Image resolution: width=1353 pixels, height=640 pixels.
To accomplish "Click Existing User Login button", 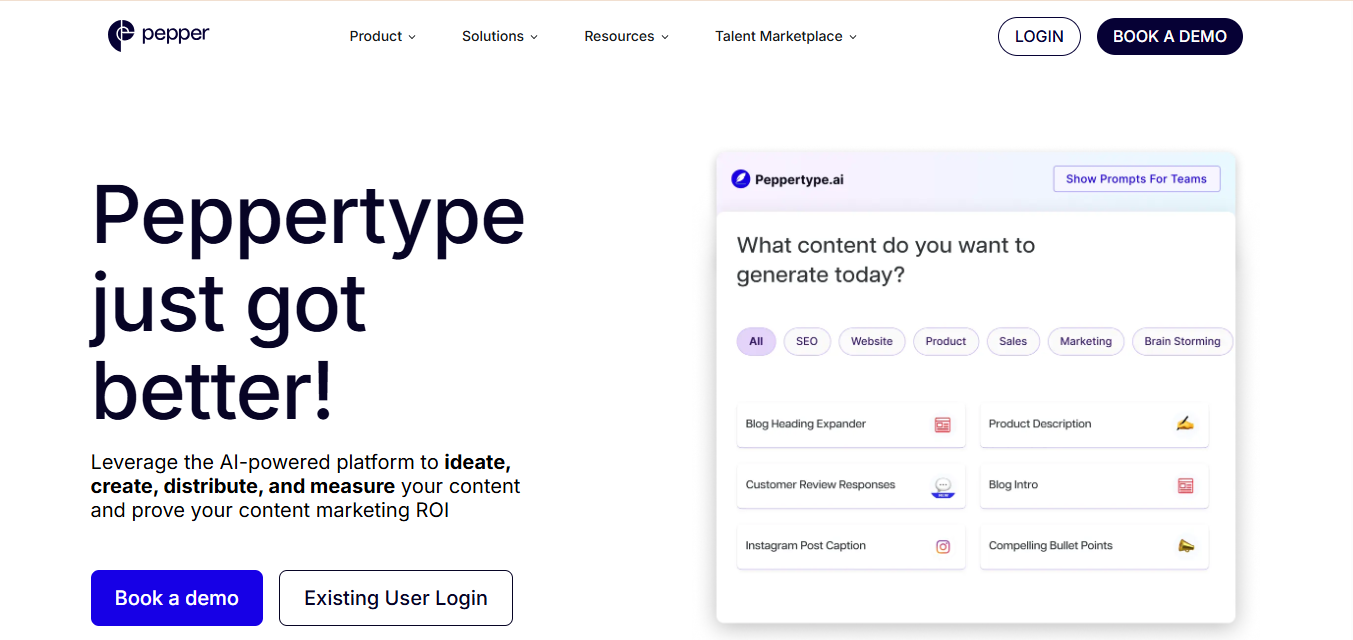I will [396, 598].
